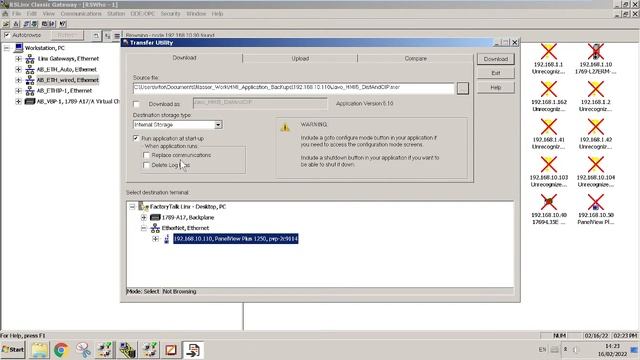Click the AB_ETHIP-1 network icon
640x360 pixels.
coord(30,91)
